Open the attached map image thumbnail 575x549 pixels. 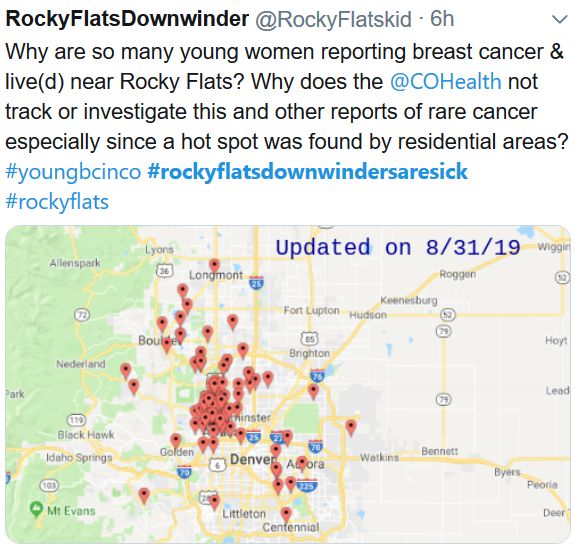288,384
